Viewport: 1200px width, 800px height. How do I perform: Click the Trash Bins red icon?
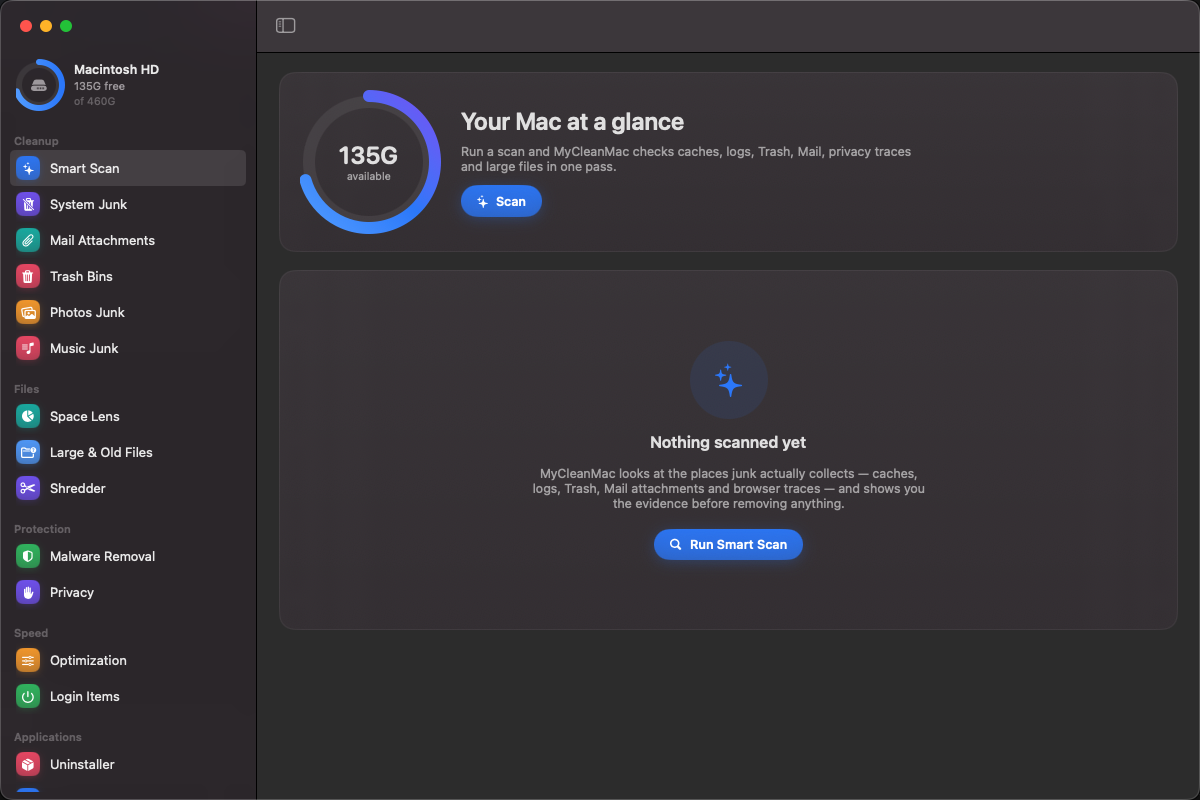coord(28,276)
